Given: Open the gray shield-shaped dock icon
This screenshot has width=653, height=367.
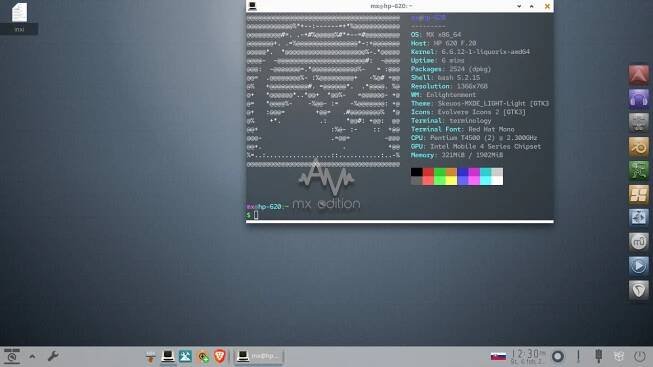Looking at the screenshot, I should pos(638,290).
